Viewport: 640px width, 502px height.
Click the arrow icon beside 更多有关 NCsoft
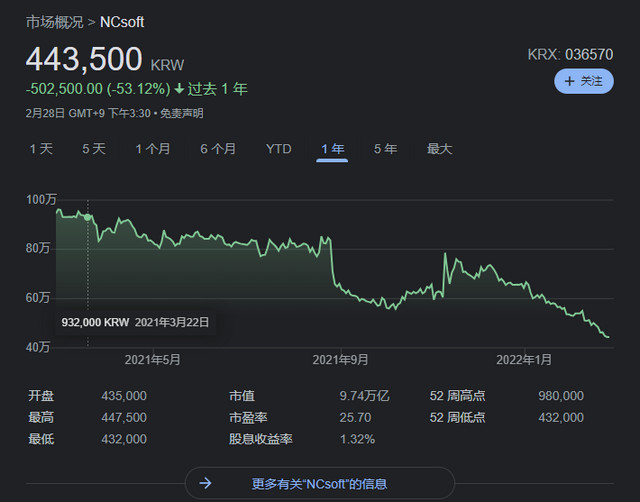(205, 483)
